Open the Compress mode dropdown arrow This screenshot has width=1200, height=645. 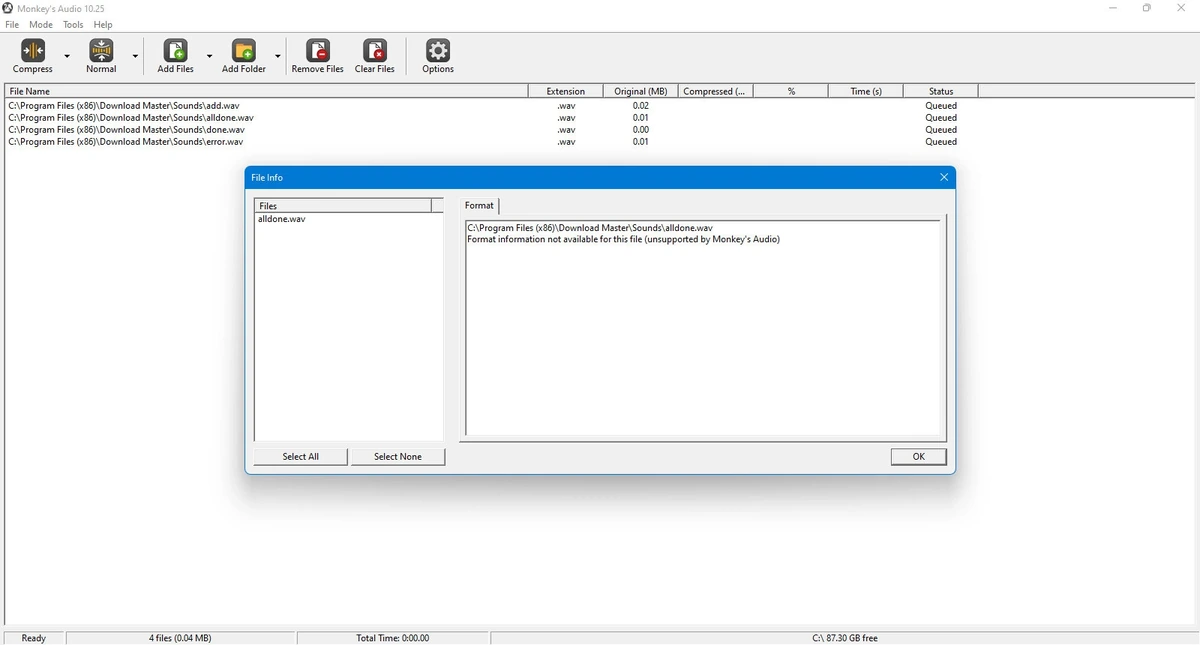point(67,56)
